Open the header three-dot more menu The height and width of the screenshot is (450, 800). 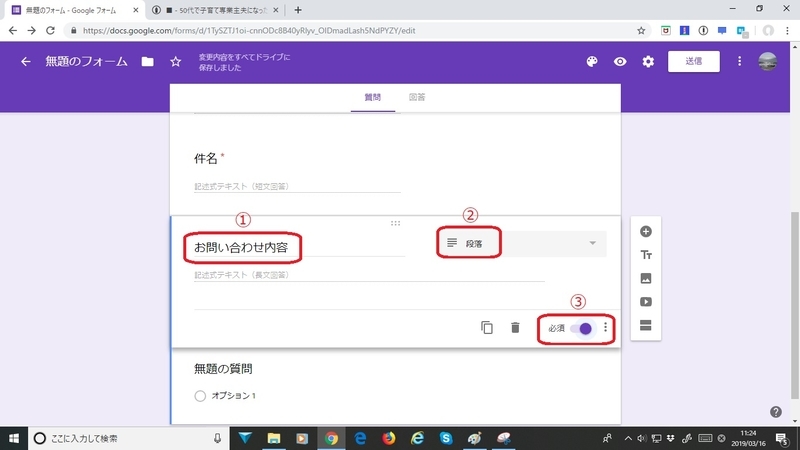tap(739, 62)
